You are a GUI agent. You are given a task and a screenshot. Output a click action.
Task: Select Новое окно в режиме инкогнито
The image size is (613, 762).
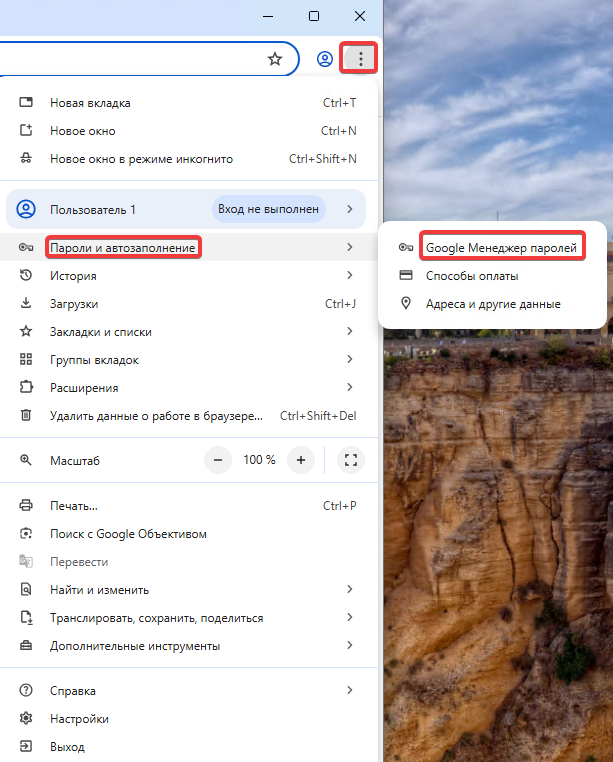[x=141, y=159]
